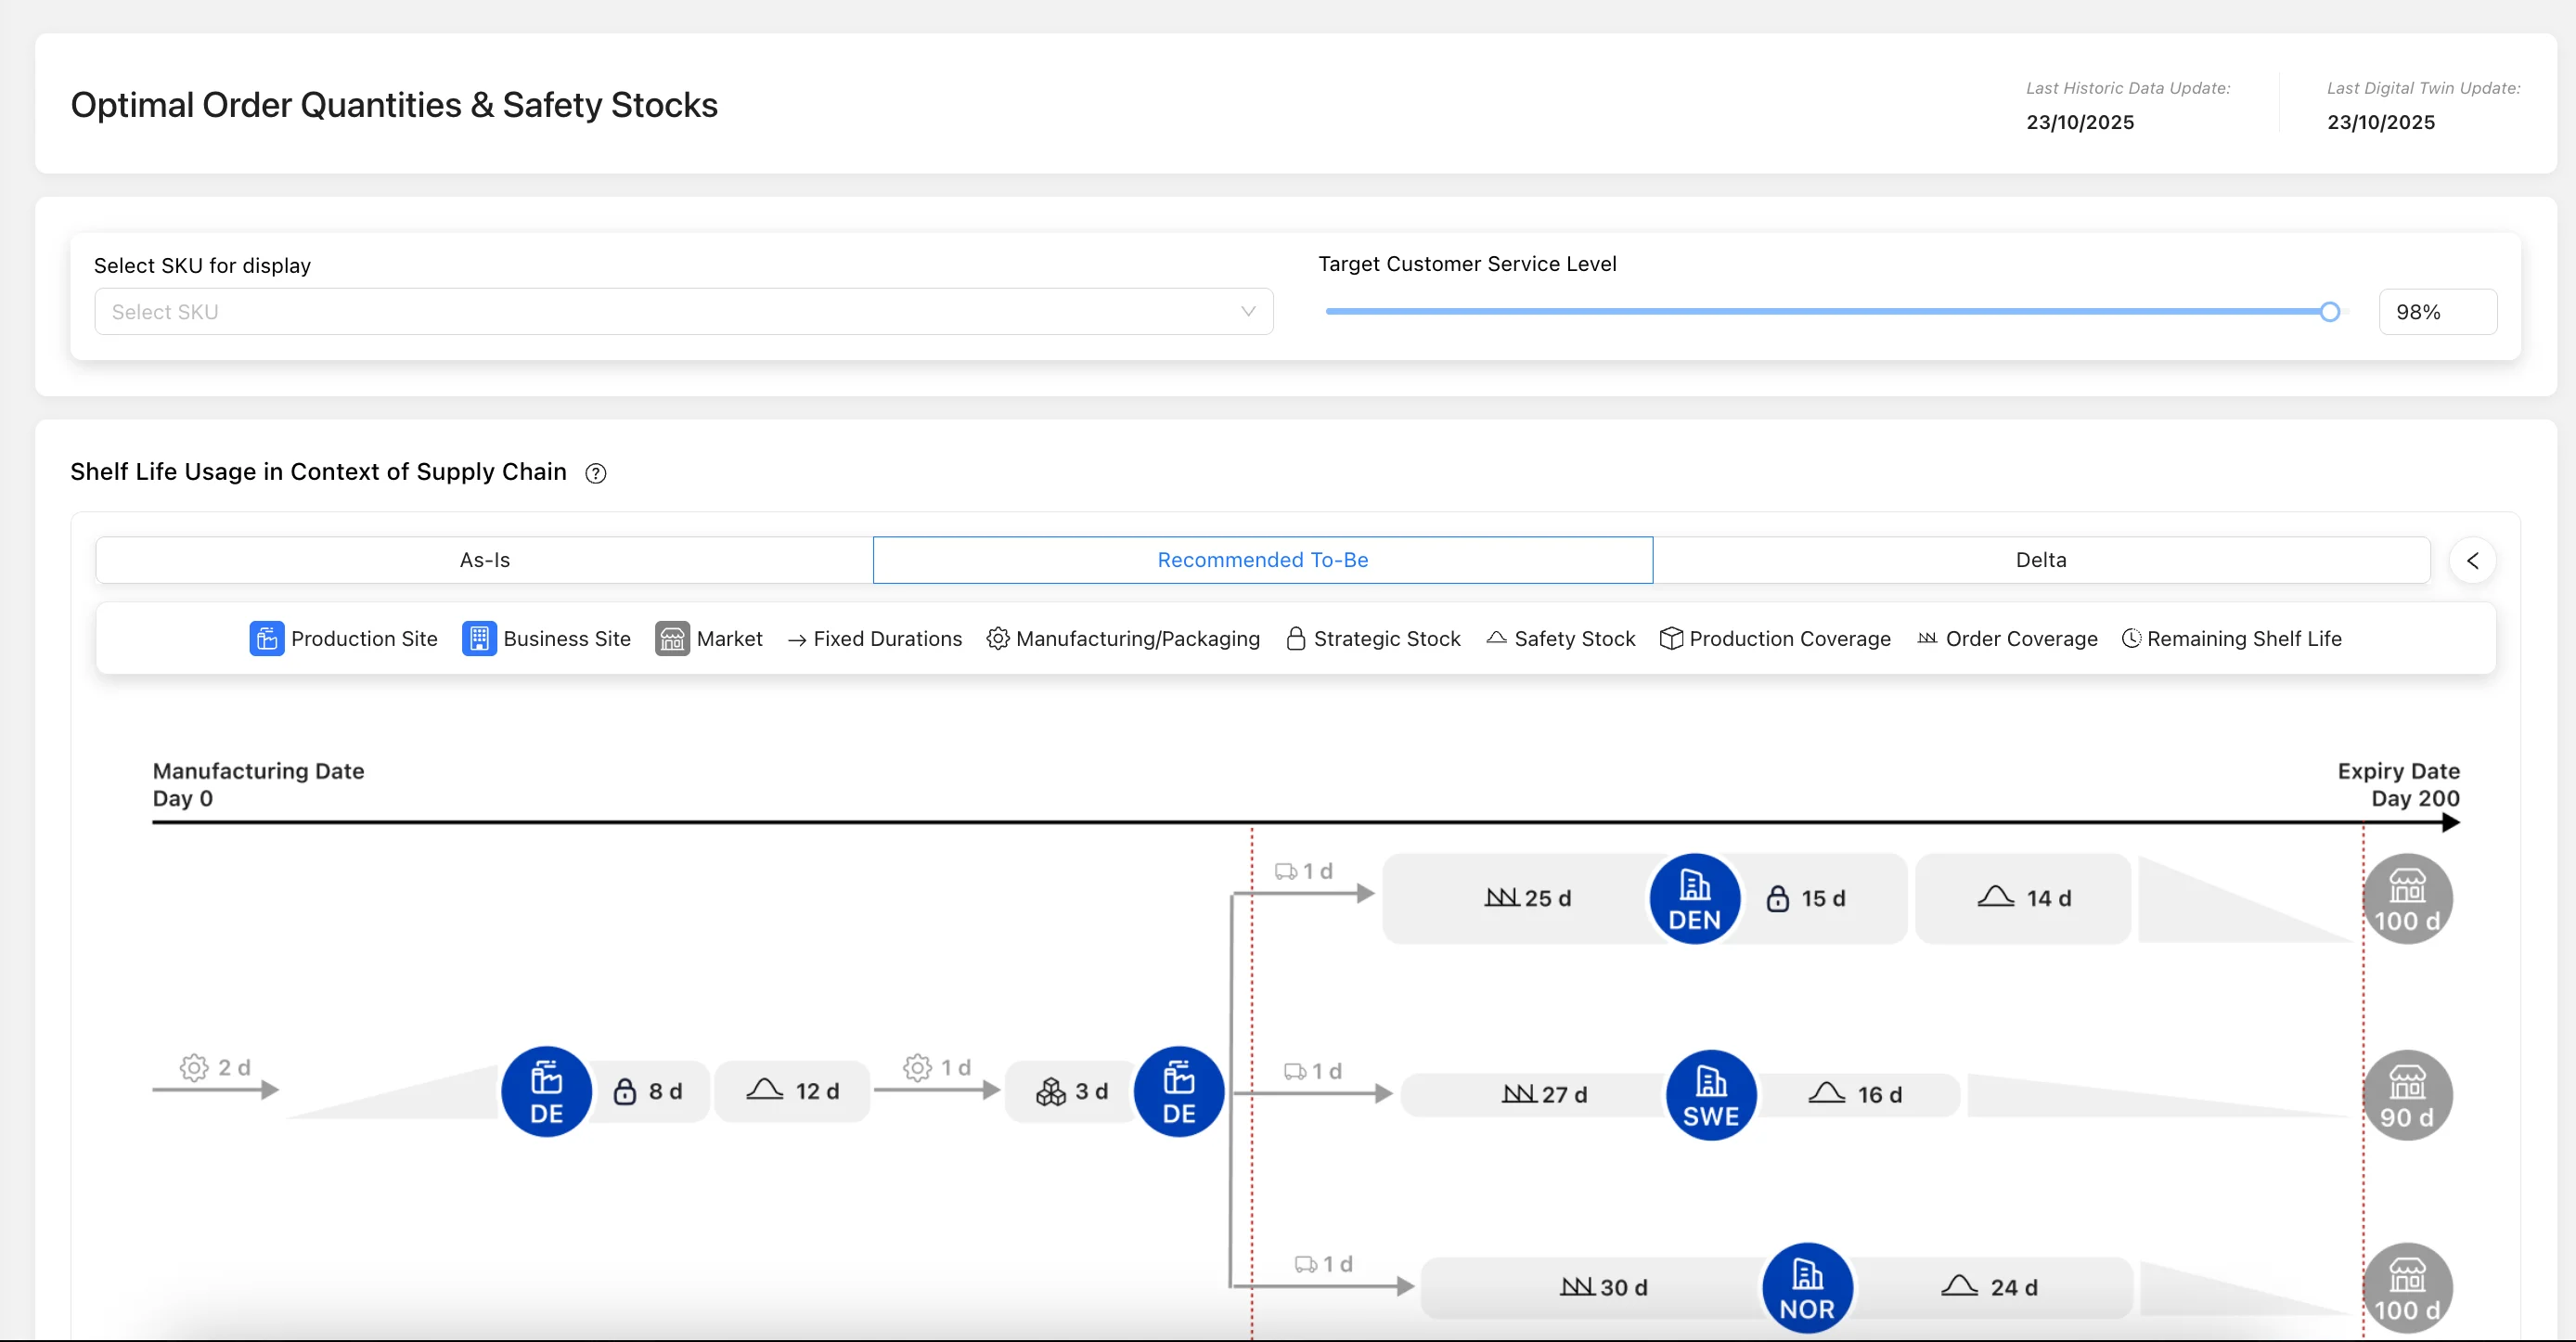Click the Remaining Shelf Life clock icon

point(2131,638)
